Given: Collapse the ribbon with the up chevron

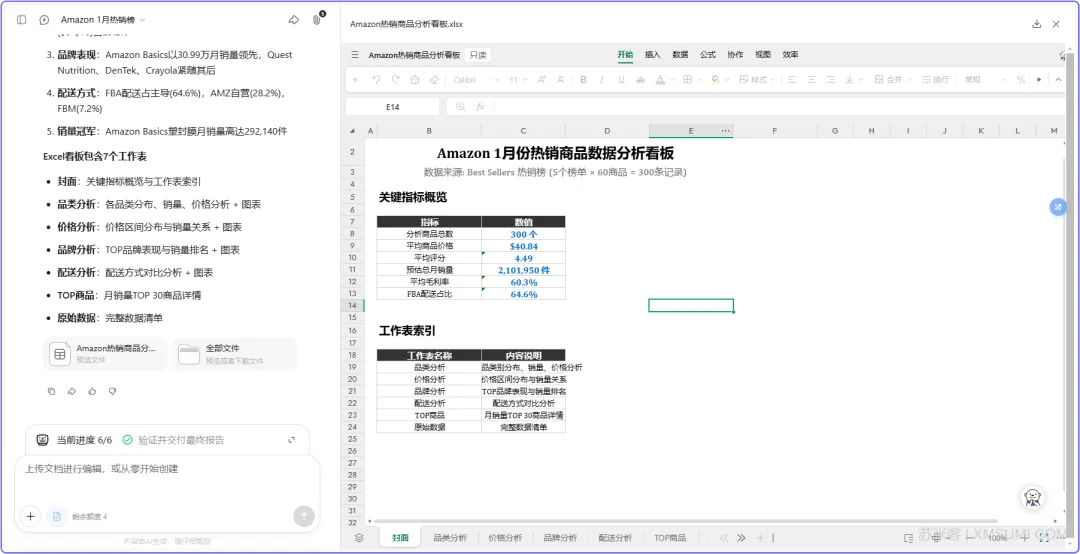Looking at the screenshot, I should [x=1059, y=80].
